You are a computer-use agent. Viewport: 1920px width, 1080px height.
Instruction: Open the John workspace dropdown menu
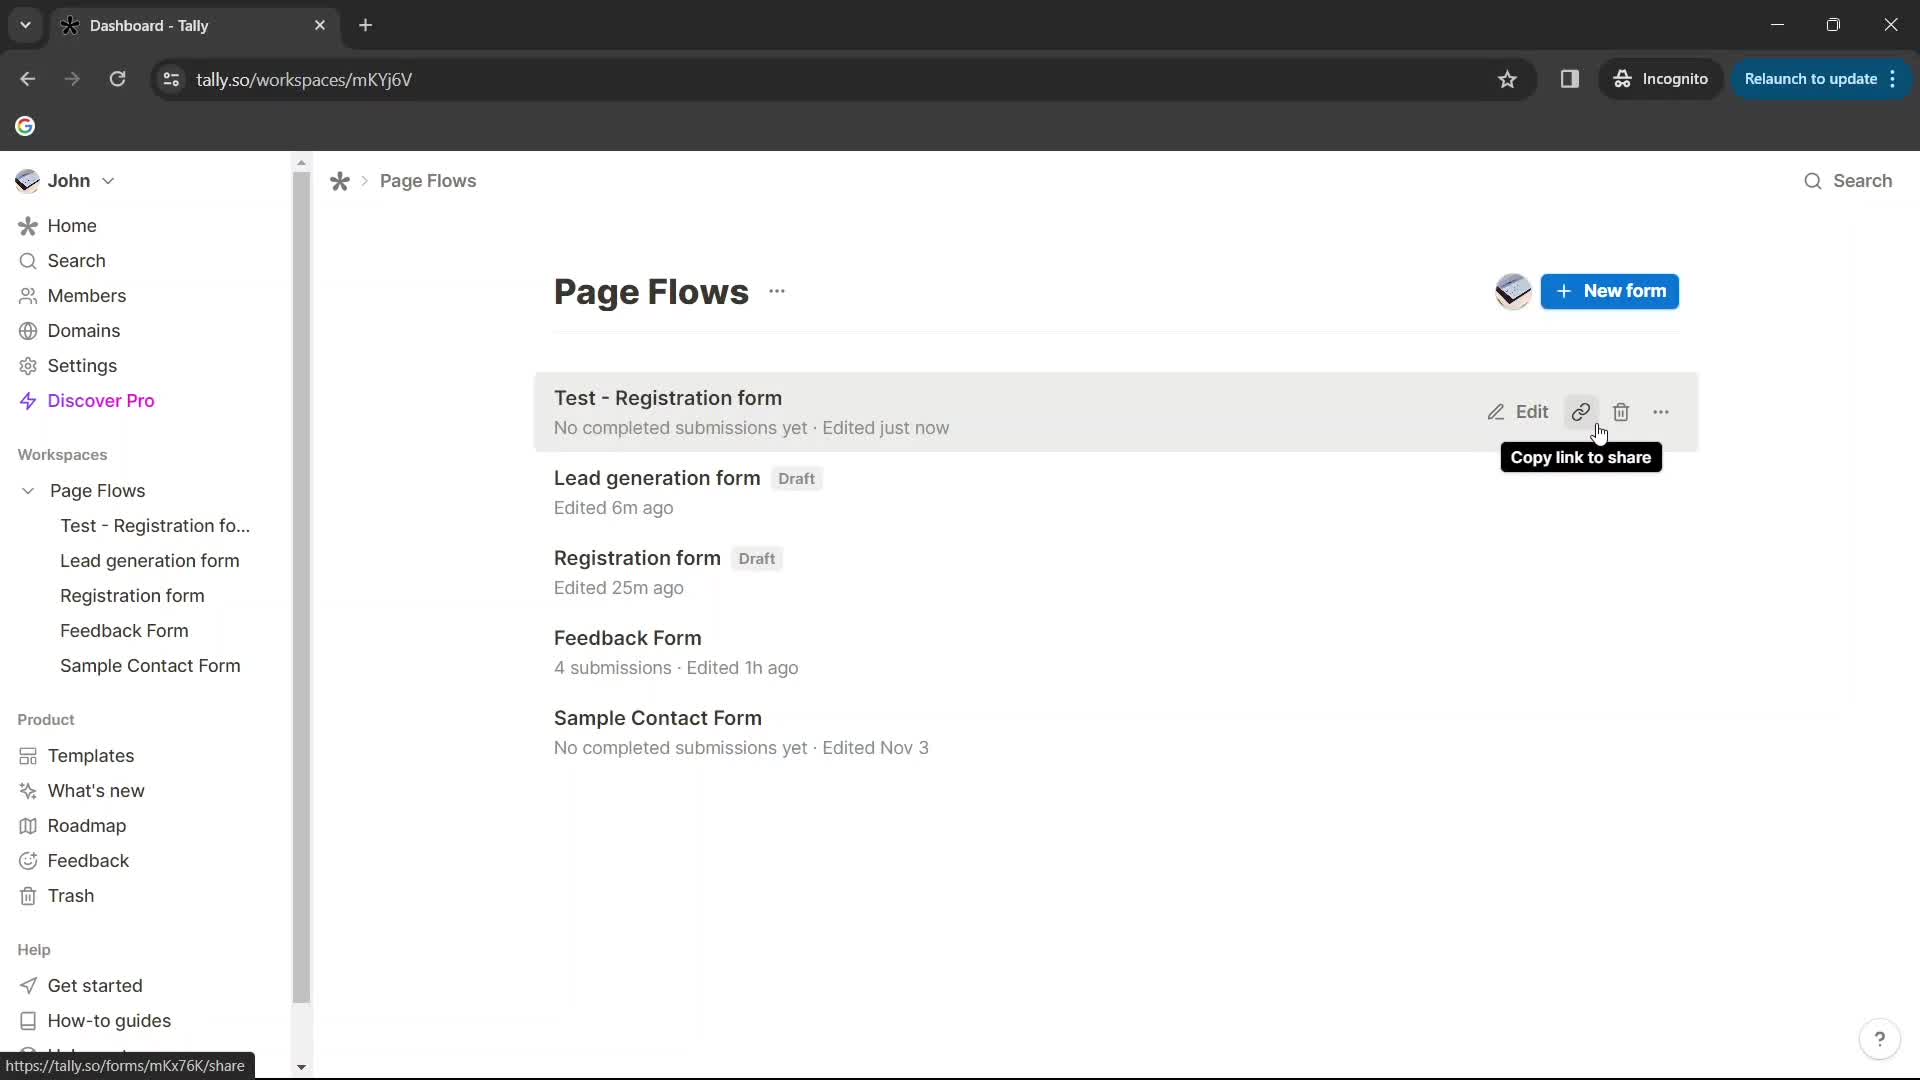point(108,181)
